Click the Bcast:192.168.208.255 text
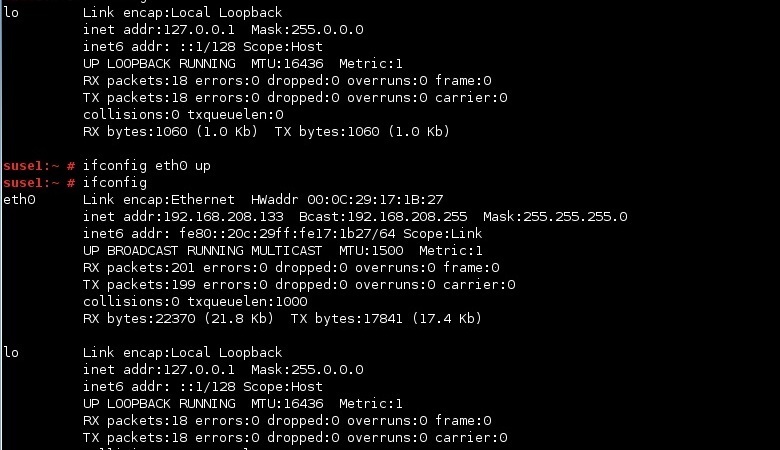This screenshot has height=450, width=780. (x=383, y=217)
